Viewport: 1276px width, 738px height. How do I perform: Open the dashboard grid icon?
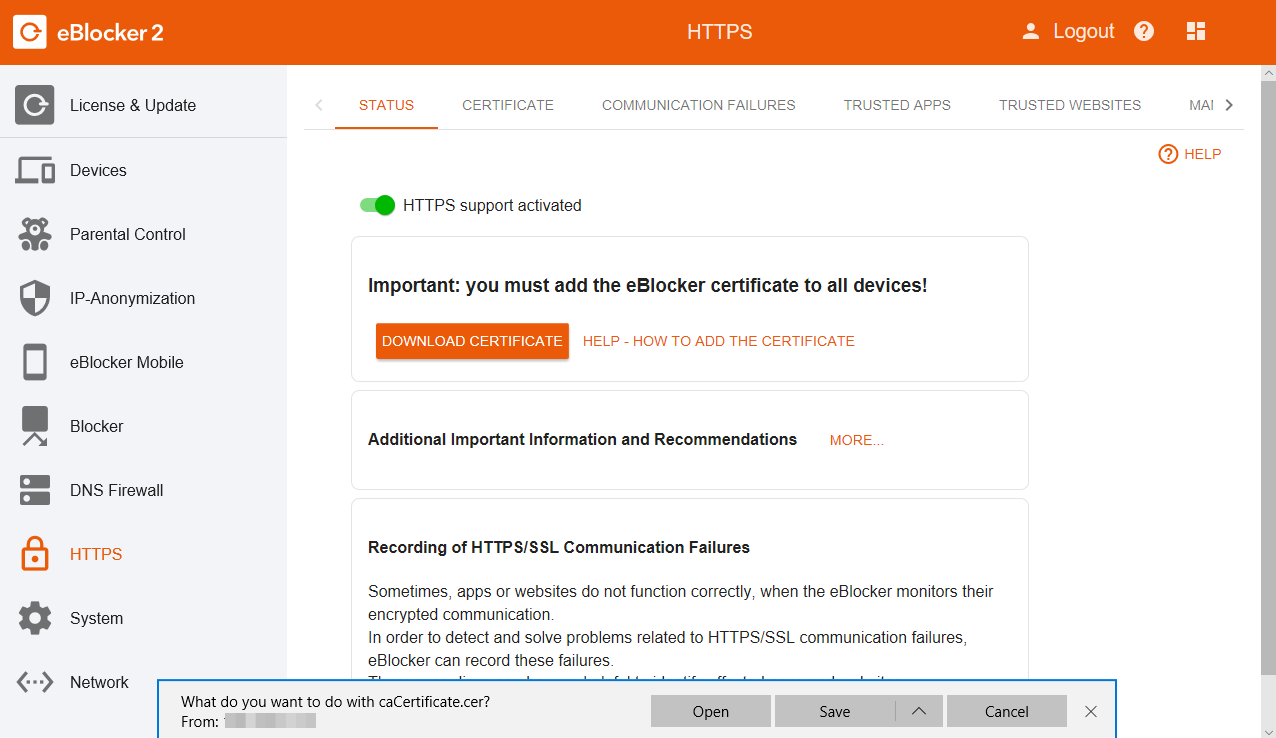1196,32
